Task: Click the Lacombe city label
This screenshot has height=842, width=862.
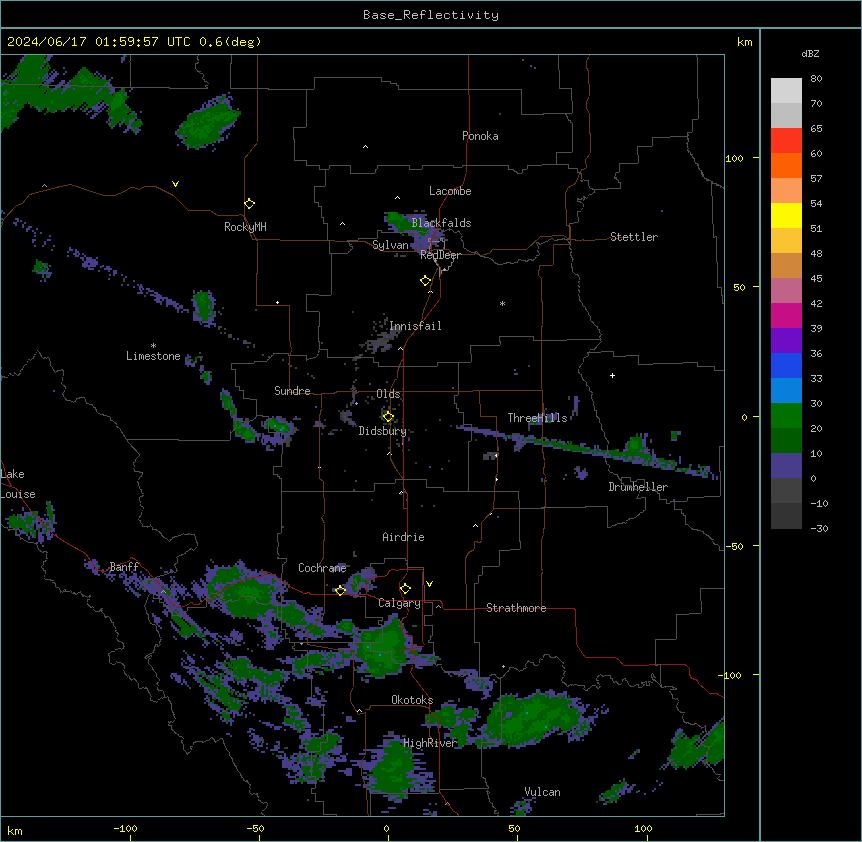Action: [450, 191]
